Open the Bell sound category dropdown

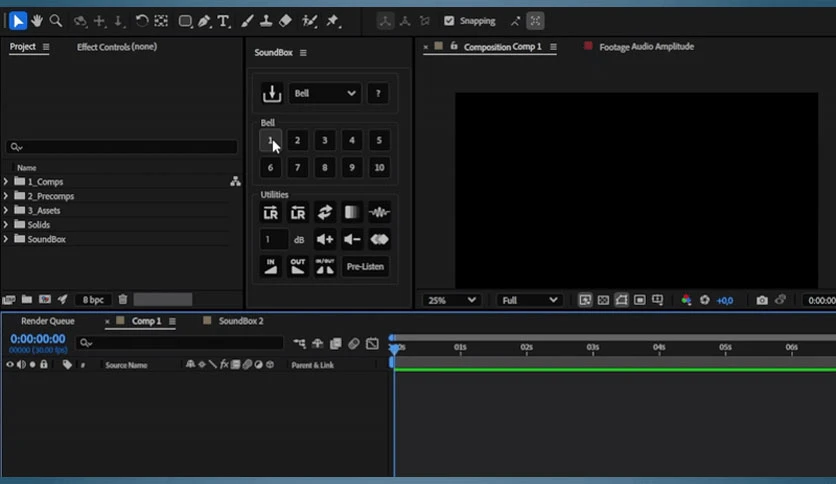(324, 93)
